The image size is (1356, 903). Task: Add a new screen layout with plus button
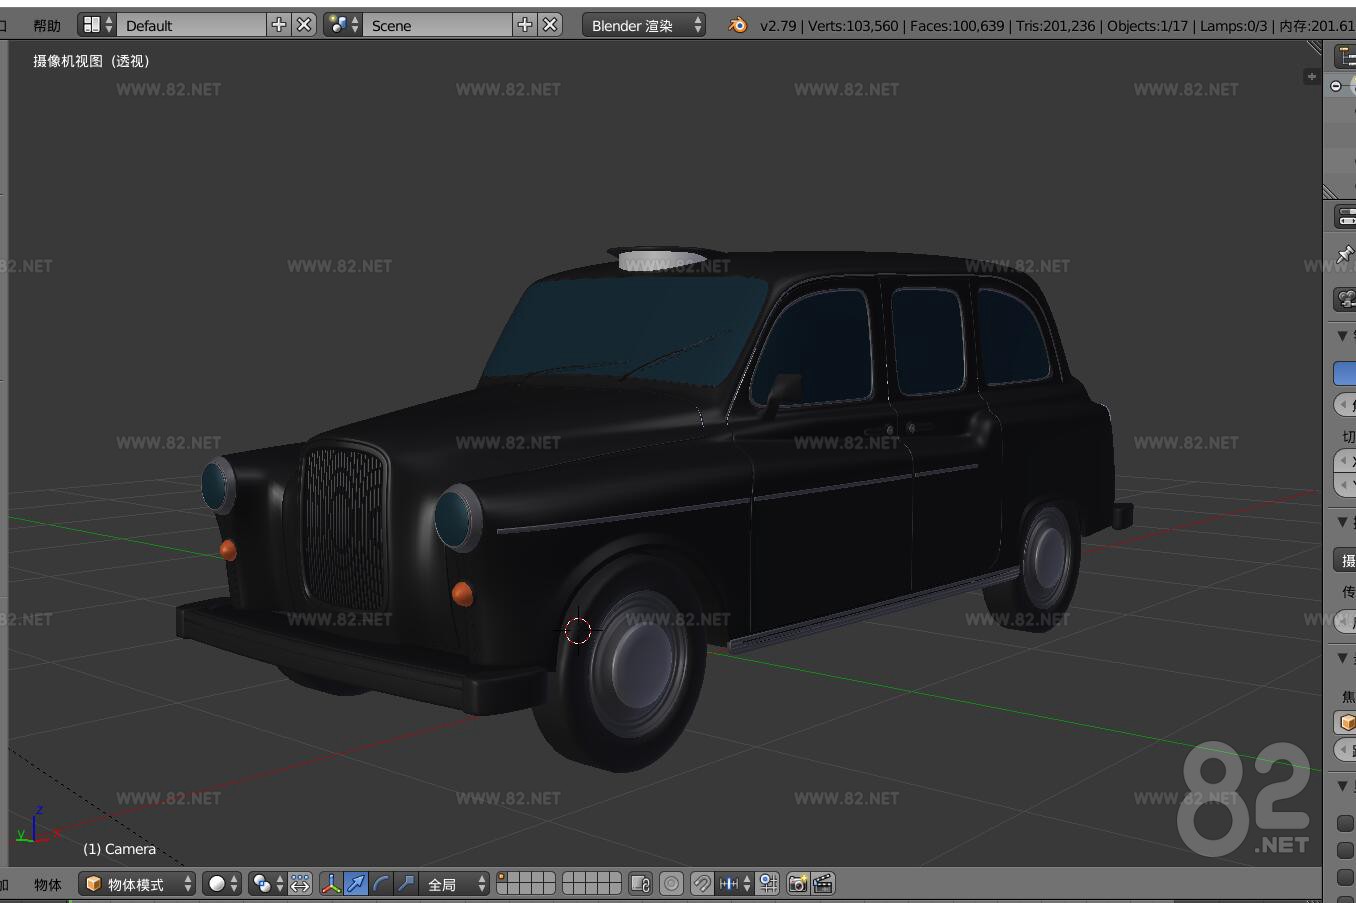[x=278, y=24]
